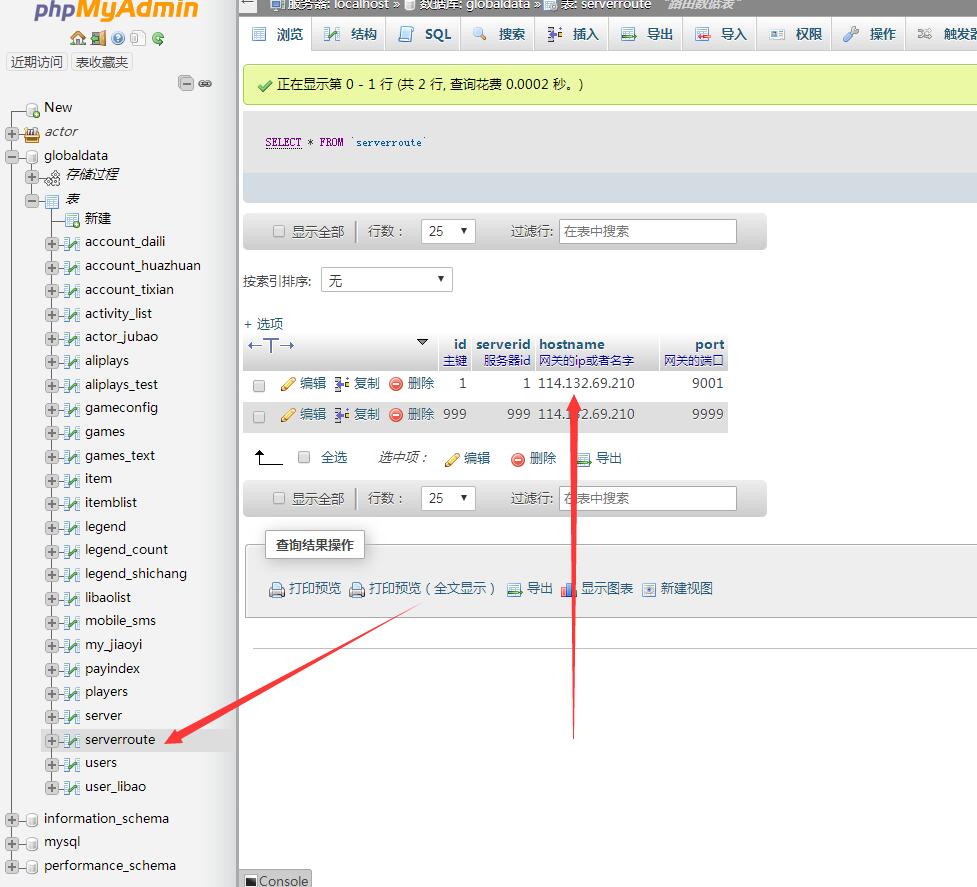
Task: Open the top 行数 dropdown showing 25
Action: 447,231
